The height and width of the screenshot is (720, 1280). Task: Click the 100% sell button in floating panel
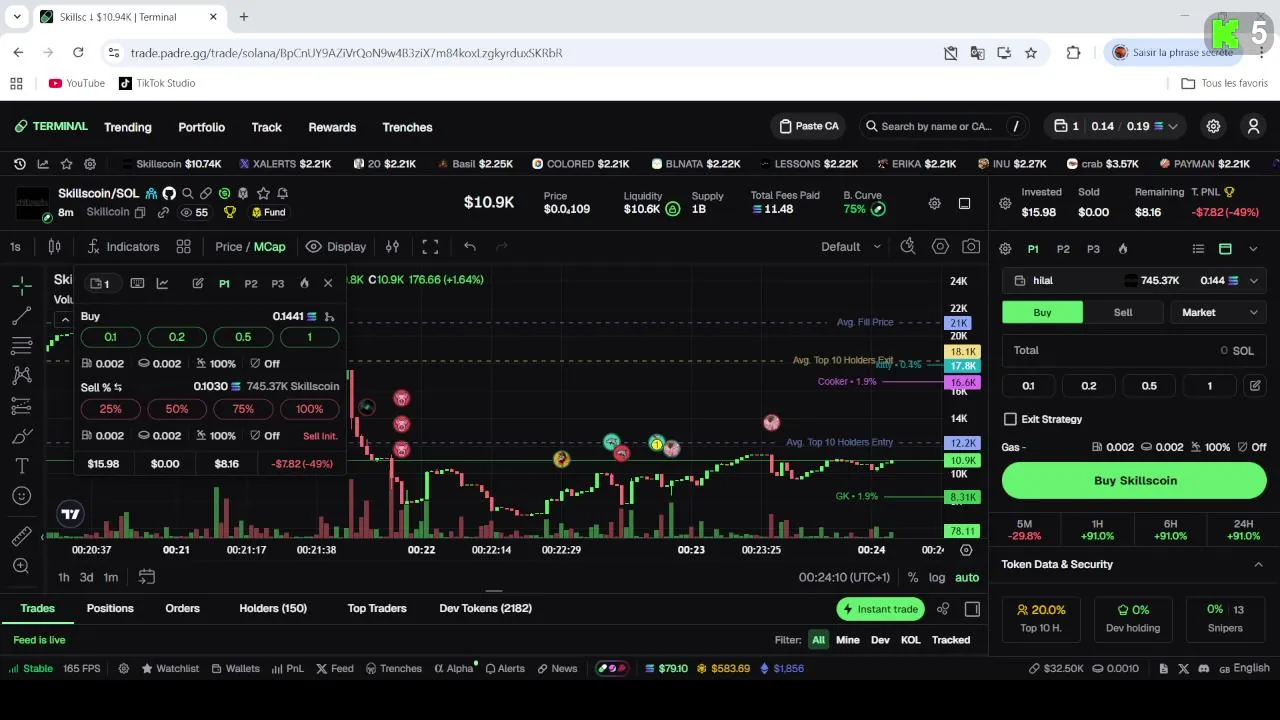point(309,409)
